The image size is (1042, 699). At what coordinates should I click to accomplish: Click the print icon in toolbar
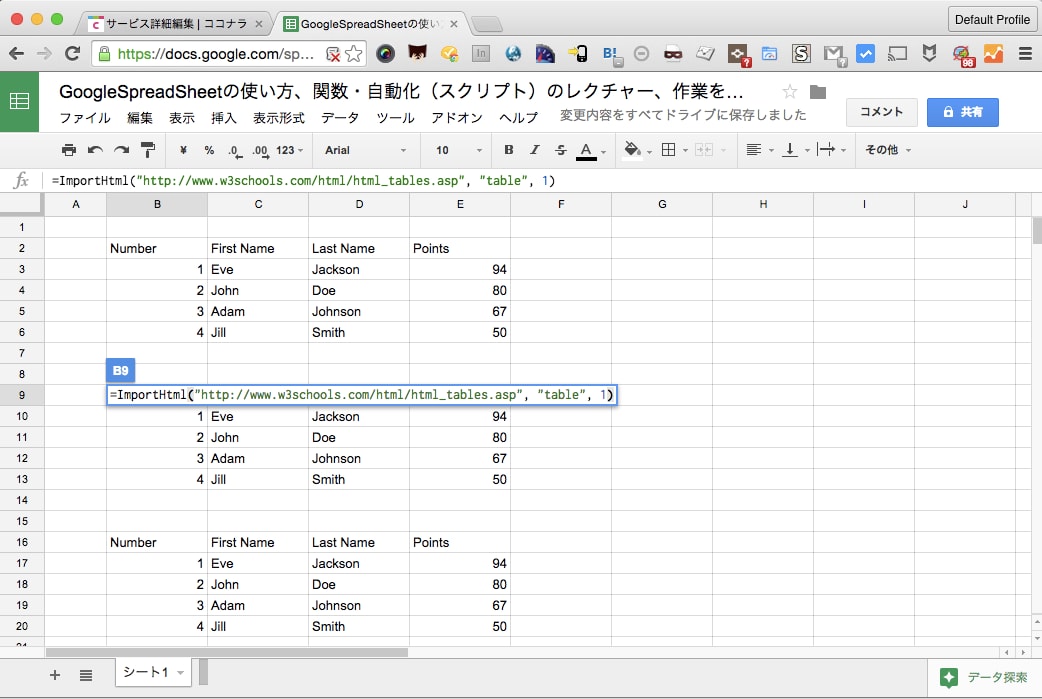[x=68, y=150]
